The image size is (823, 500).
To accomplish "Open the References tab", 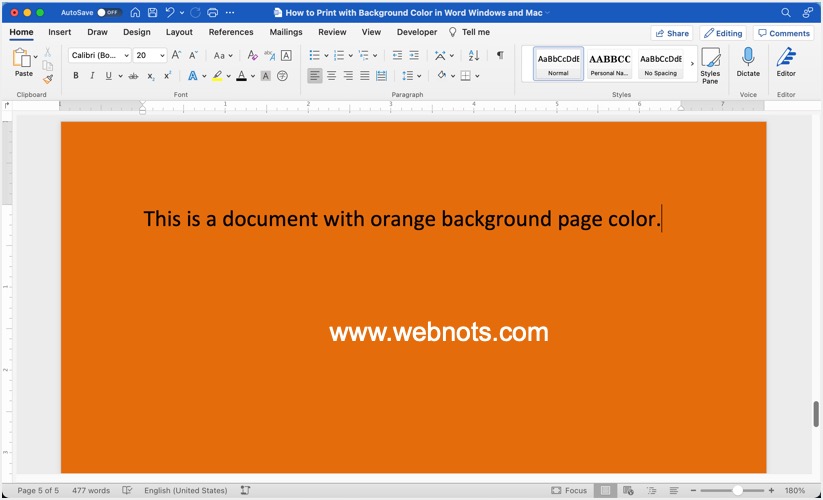I will point(231,32).
